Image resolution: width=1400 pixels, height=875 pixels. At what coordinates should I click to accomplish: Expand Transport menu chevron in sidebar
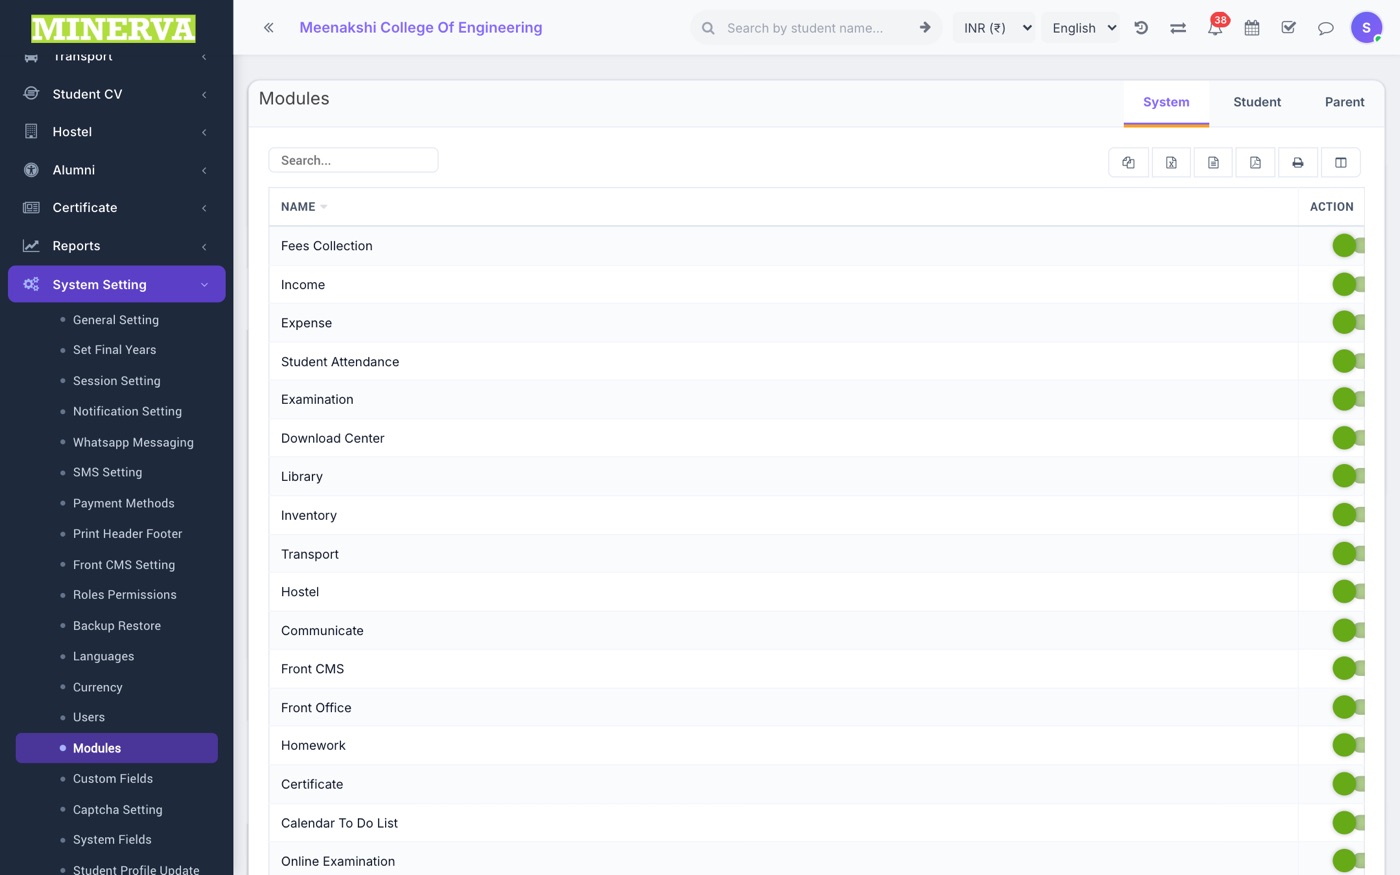(204, 57)
